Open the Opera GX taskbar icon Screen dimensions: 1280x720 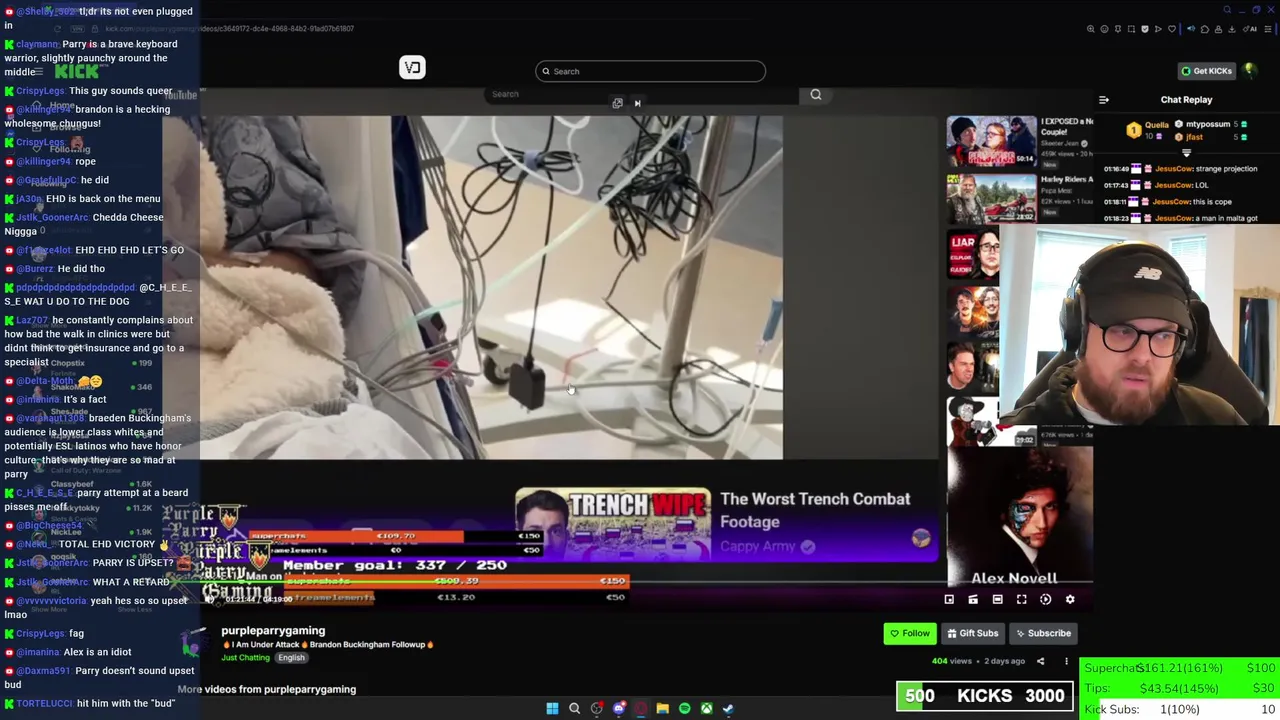[x=641, y=708]
